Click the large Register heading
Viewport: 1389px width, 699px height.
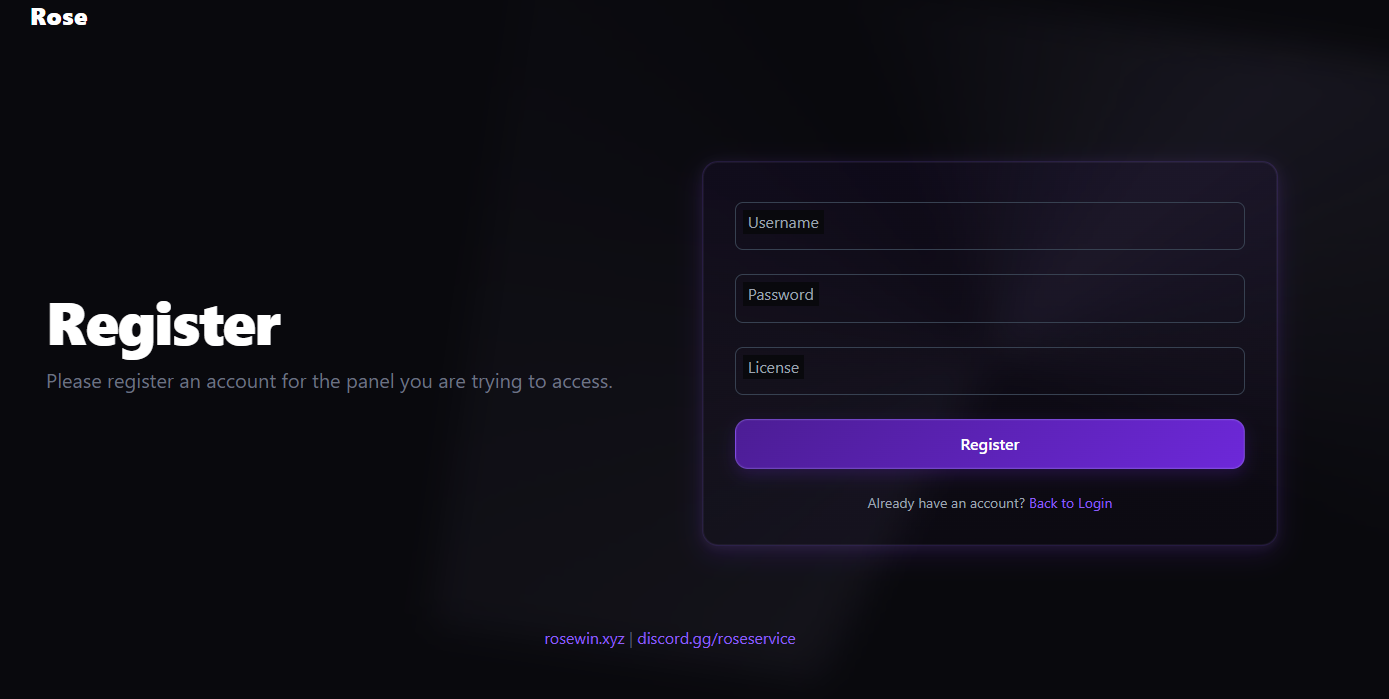163,325
